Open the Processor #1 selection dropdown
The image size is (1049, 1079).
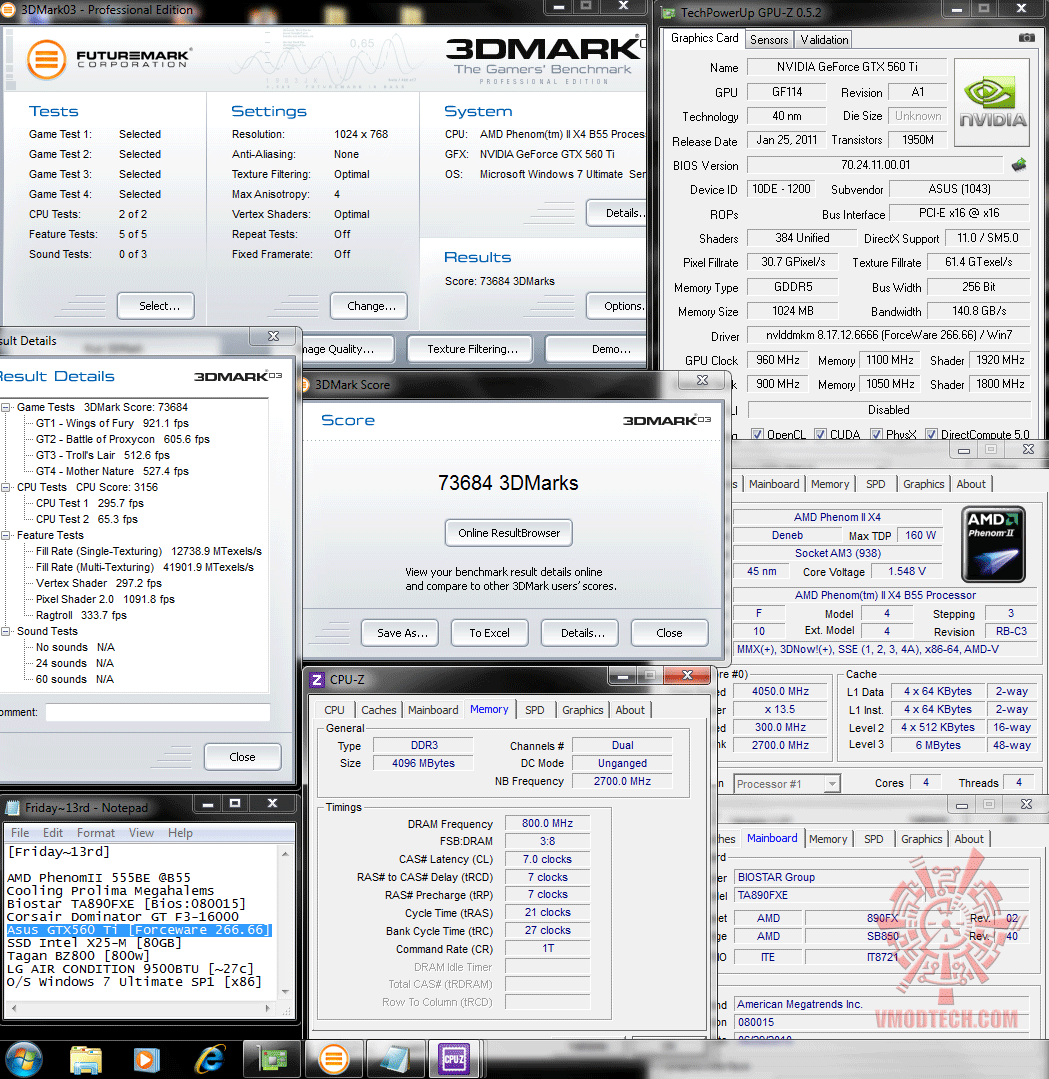point(832,784)
